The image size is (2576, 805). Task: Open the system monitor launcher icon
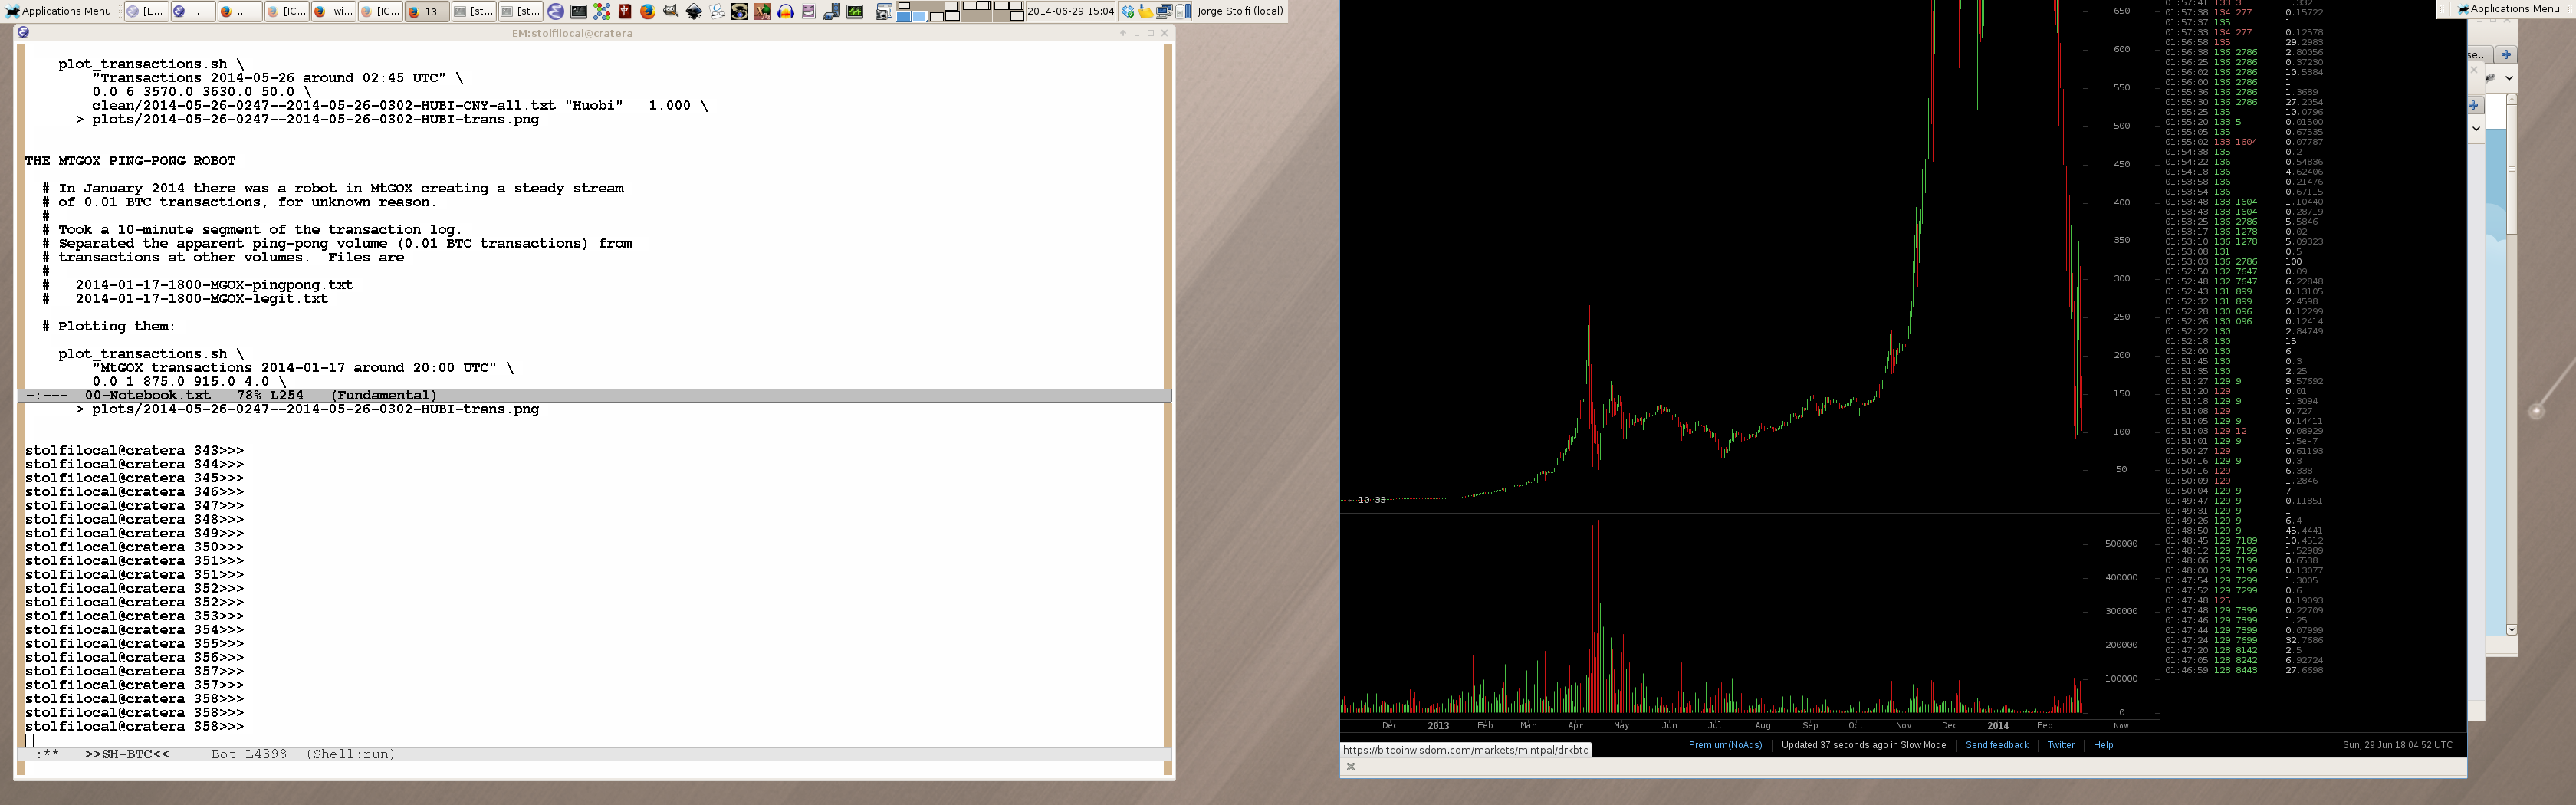tap(855, 12)
